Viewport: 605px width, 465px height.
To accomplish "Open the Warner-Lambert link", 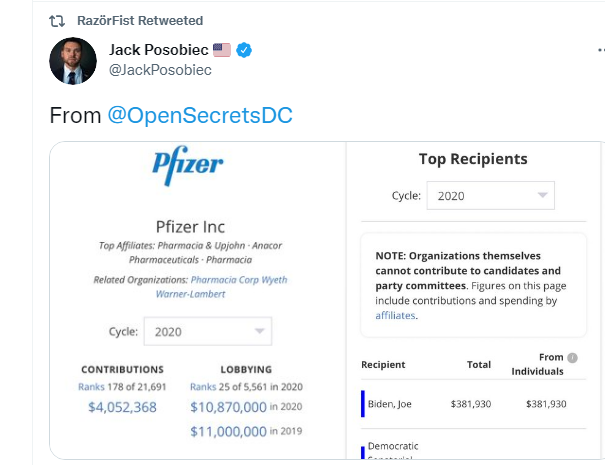I will 191,294.
